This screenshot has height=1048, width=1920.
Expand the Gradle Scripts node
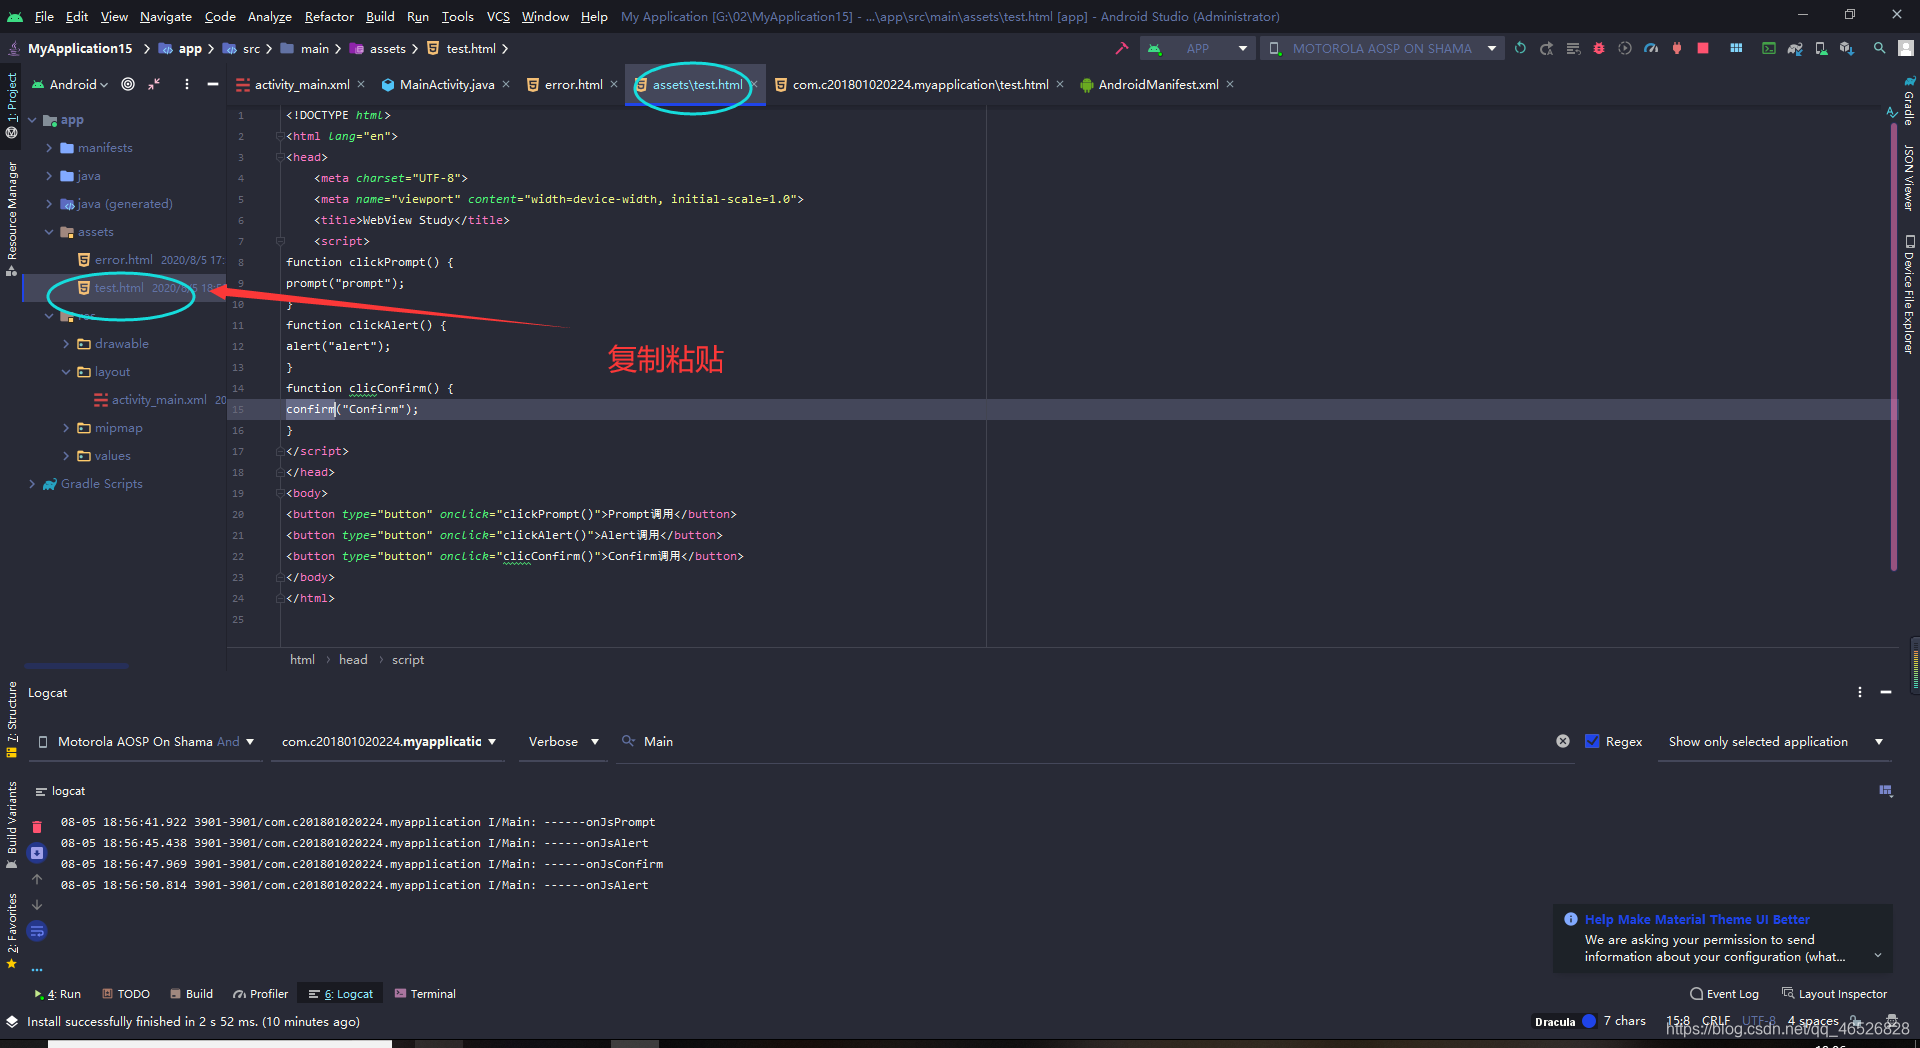pyautogui.click(x=32, y=484)
